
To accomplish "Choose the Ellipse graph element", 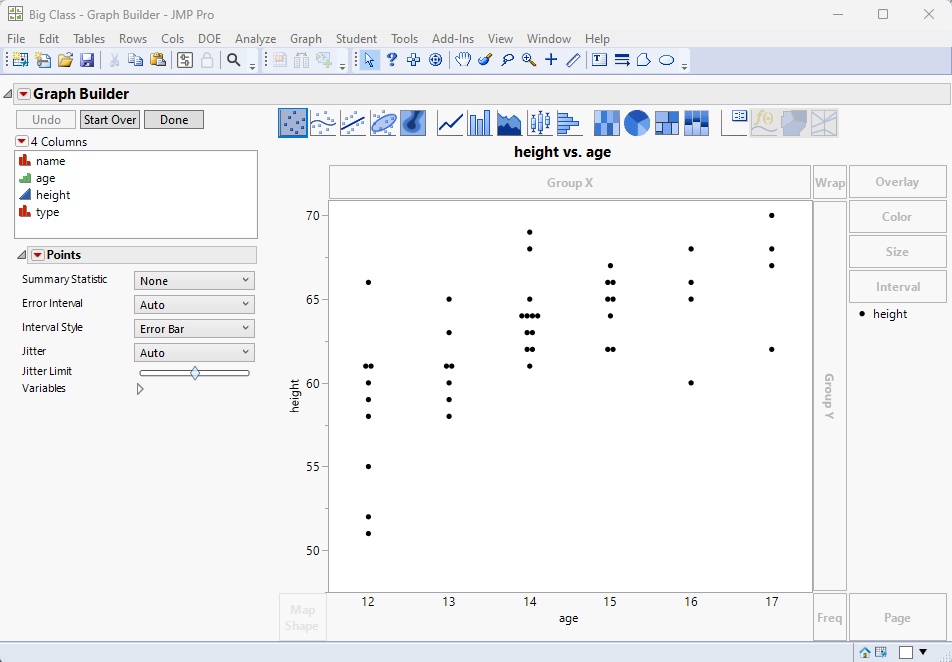I will 383,123.
